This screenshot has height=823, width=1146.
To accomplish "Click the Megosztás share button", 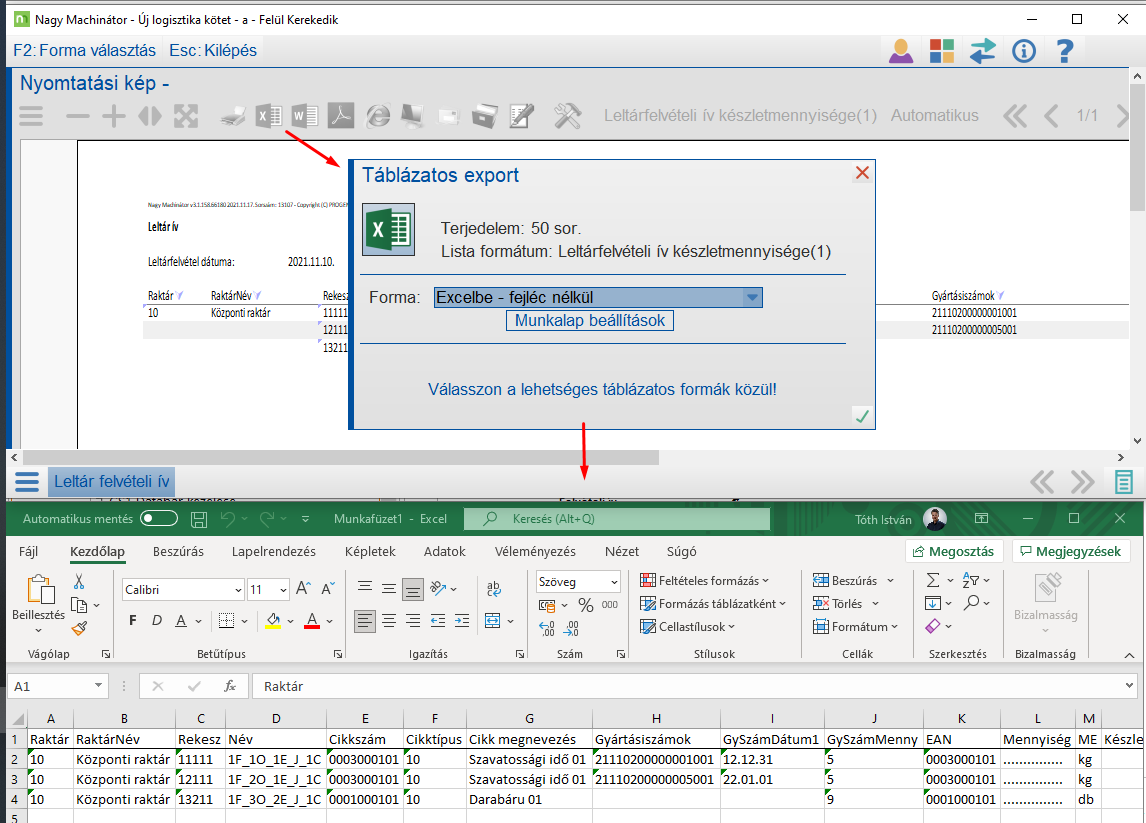I will 954,551.
